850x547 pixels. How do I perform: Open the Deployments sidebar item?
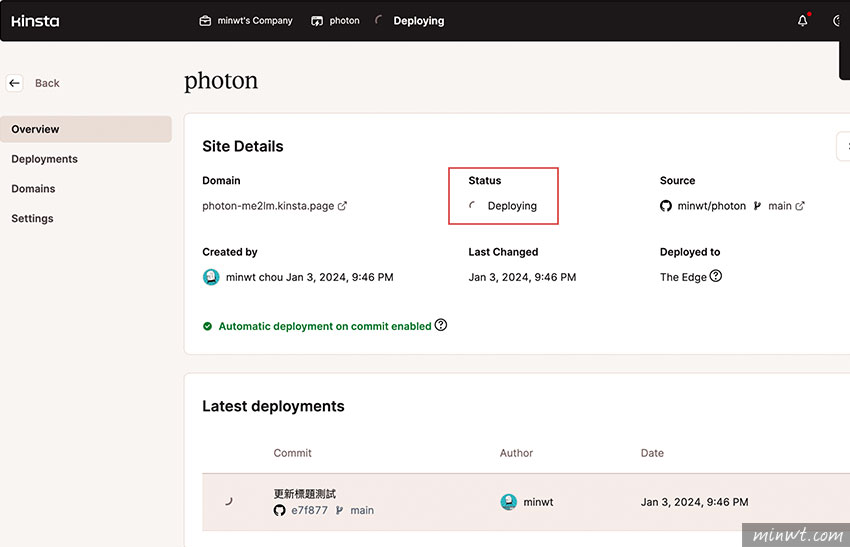[x=44, y=159]
